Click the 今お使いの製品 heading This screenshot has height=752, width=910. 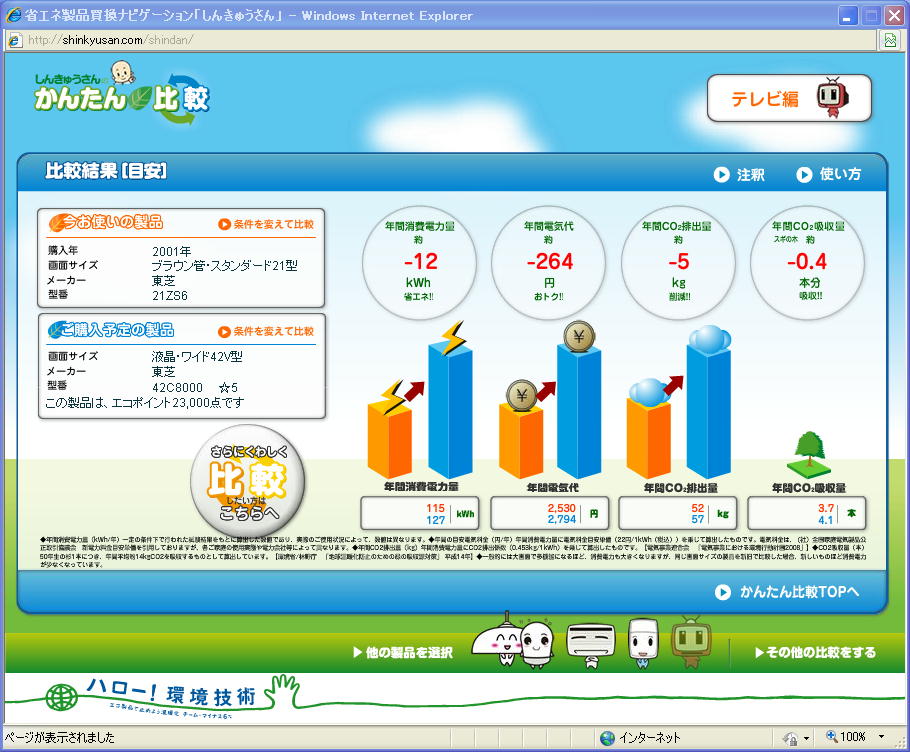tap(106, 222)
